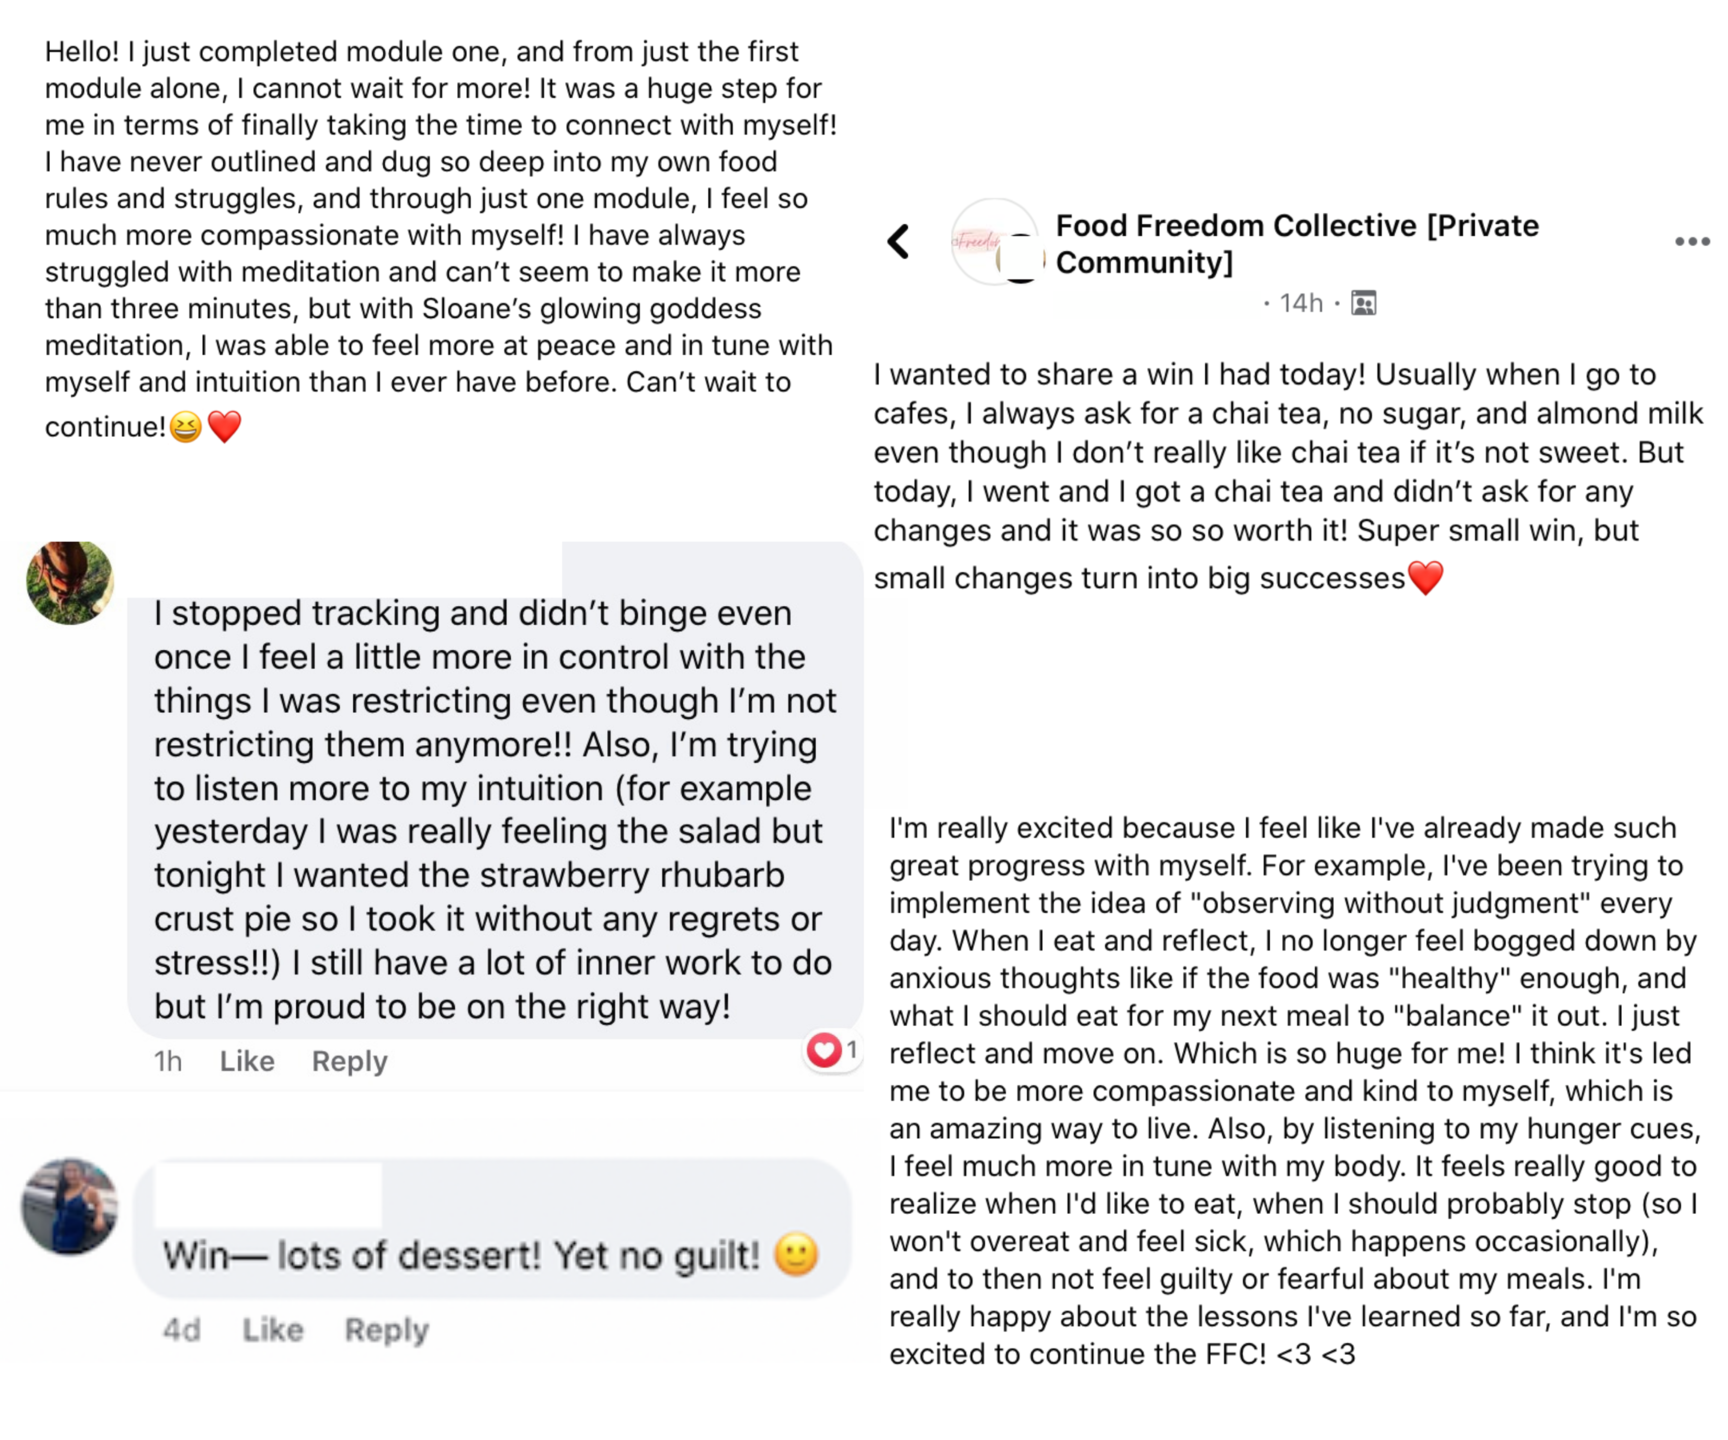
Task: Go back using the left chevron arrow
Action: pyautogui.click(x=899, y=242)
